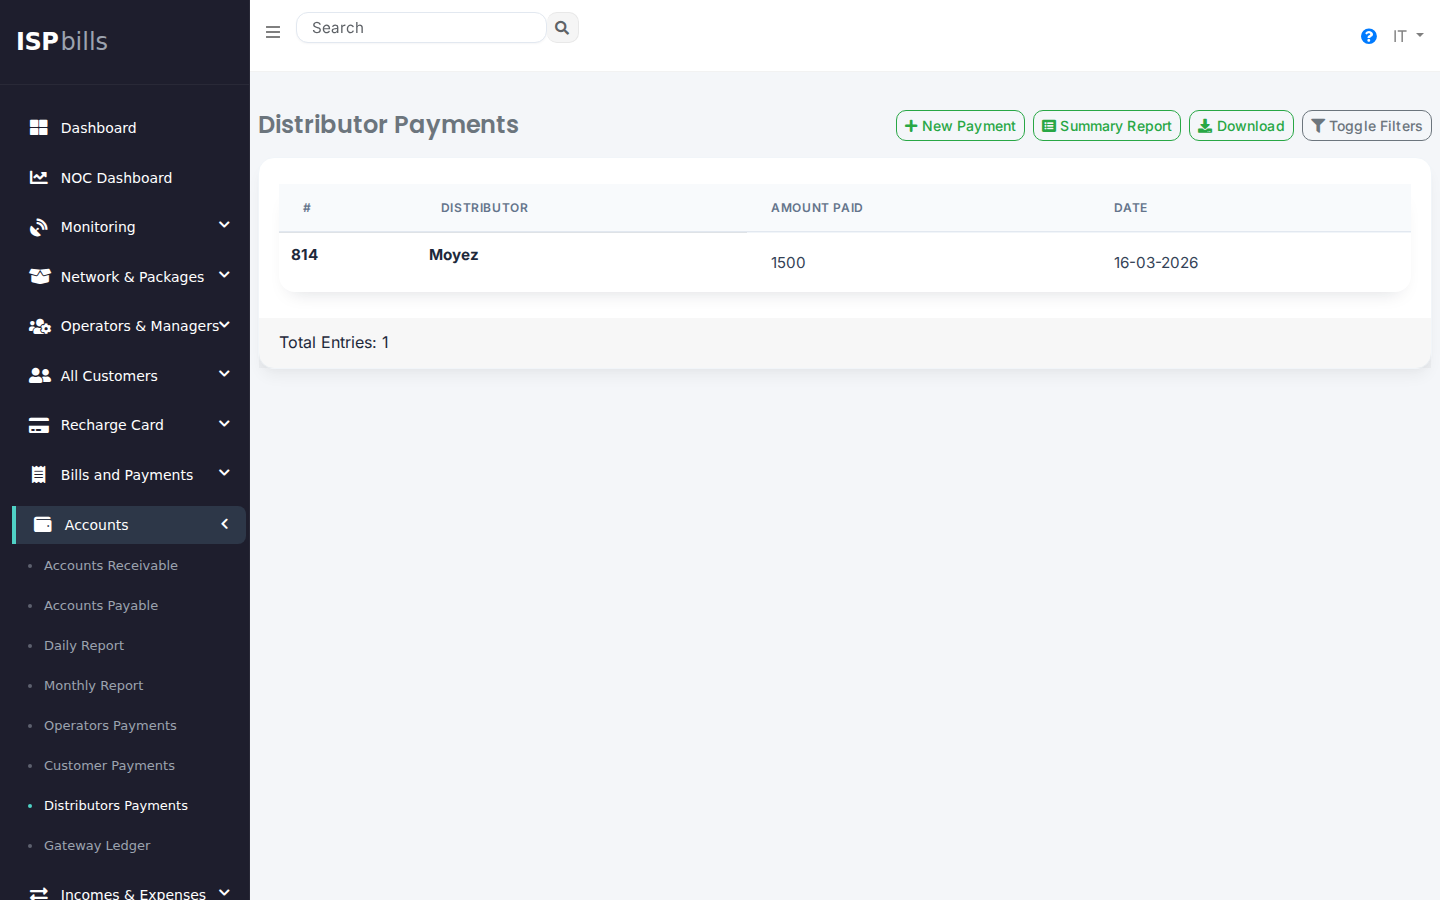Image resolution: width=1440 pixels, height=900 pixels.
Task: Toggle Filters button on payments page
Action: point(1366,126)
